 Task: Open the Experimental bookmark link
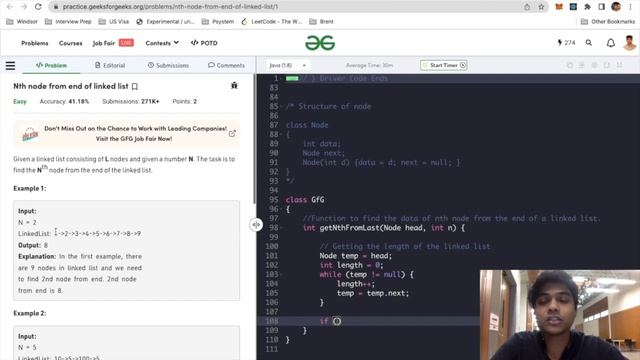[x=165, y=22]
